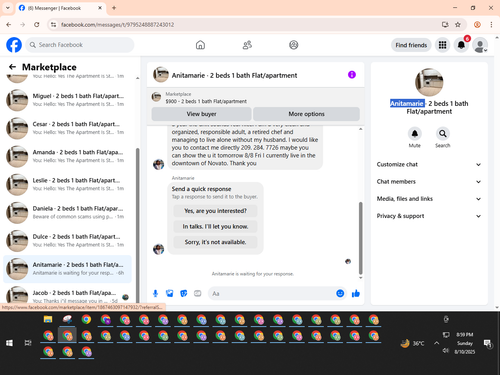This screenshot has width=500, height=375.
Task: Select the Messenger | Facebook tab
Action: click(60, 8)
